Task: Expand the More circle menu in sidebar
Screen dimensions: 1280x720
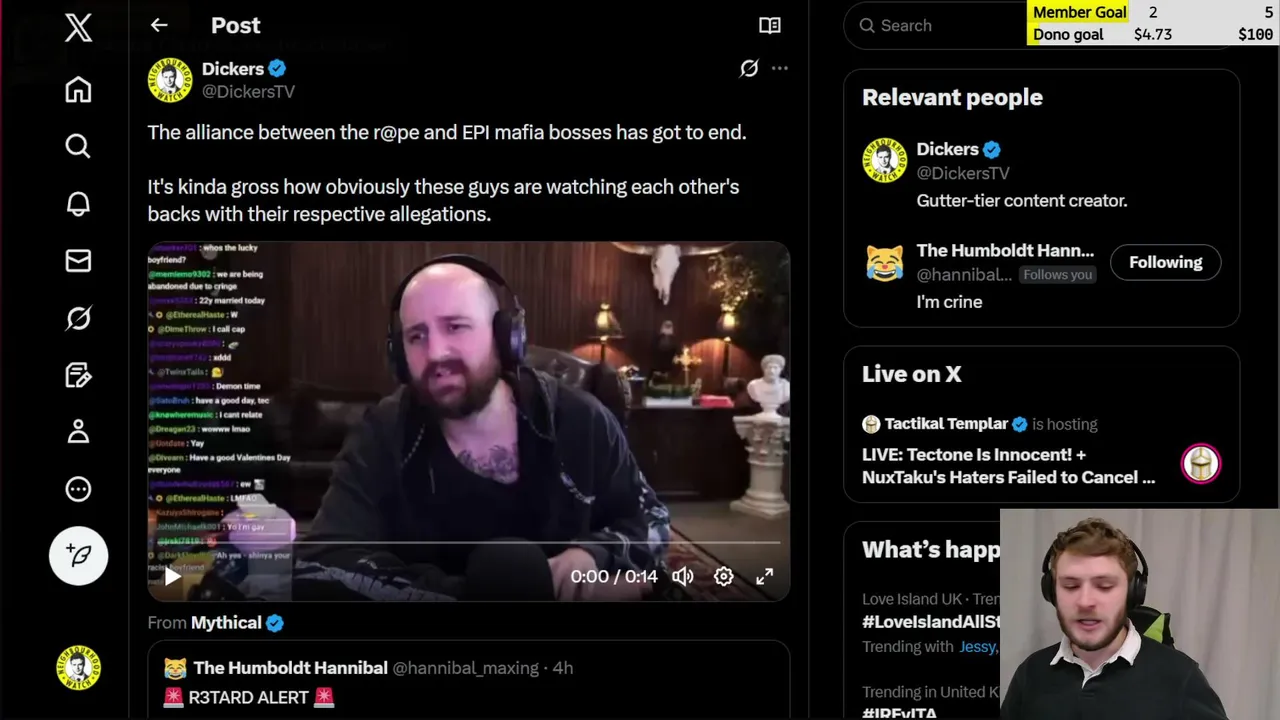Action: 78,489
